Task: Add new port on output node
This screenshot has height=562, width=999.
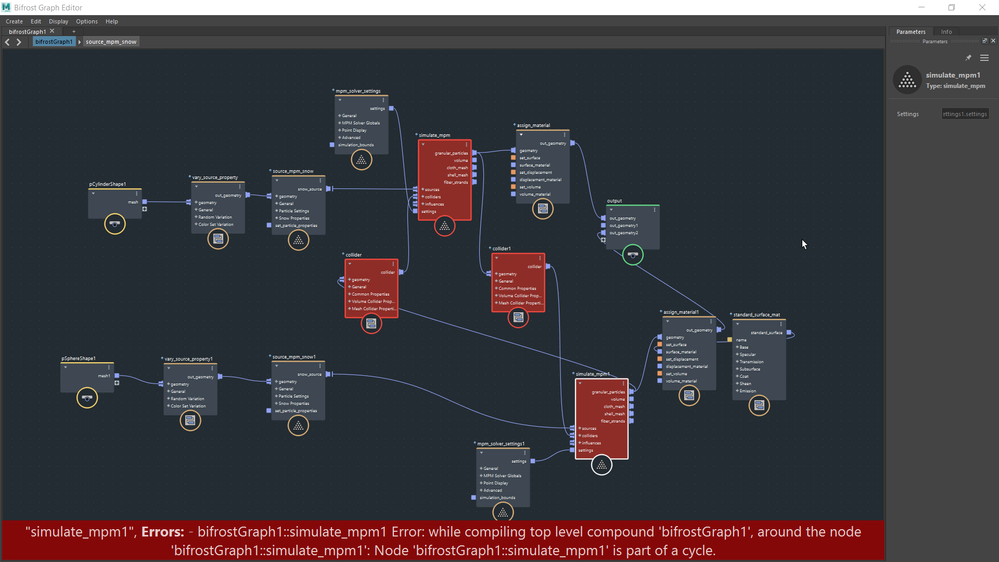Action: [x=603, y=240]
